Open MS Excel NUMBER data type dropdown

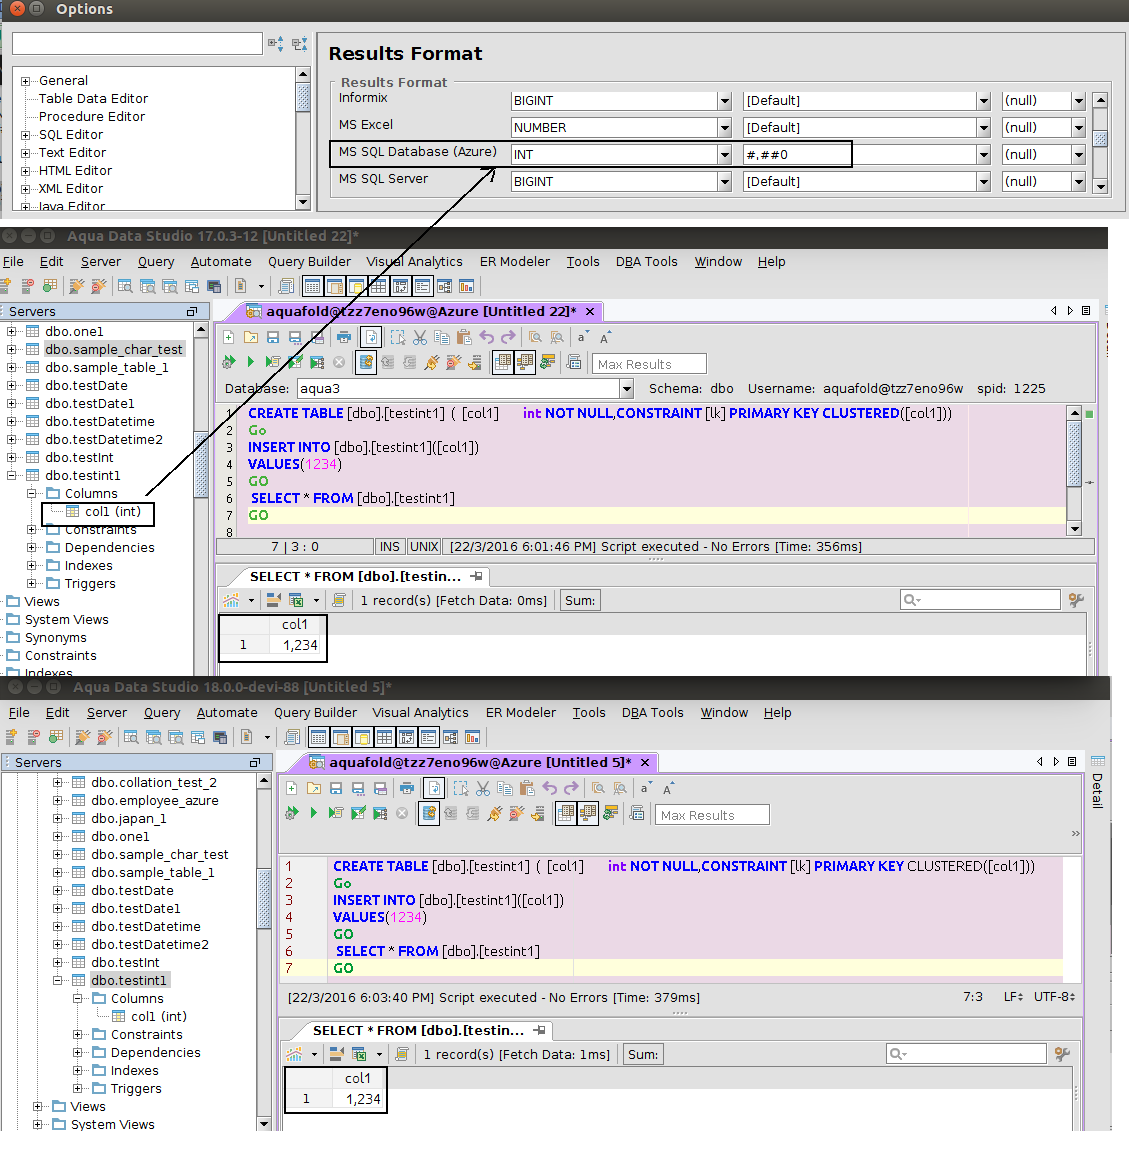point(725,128)
